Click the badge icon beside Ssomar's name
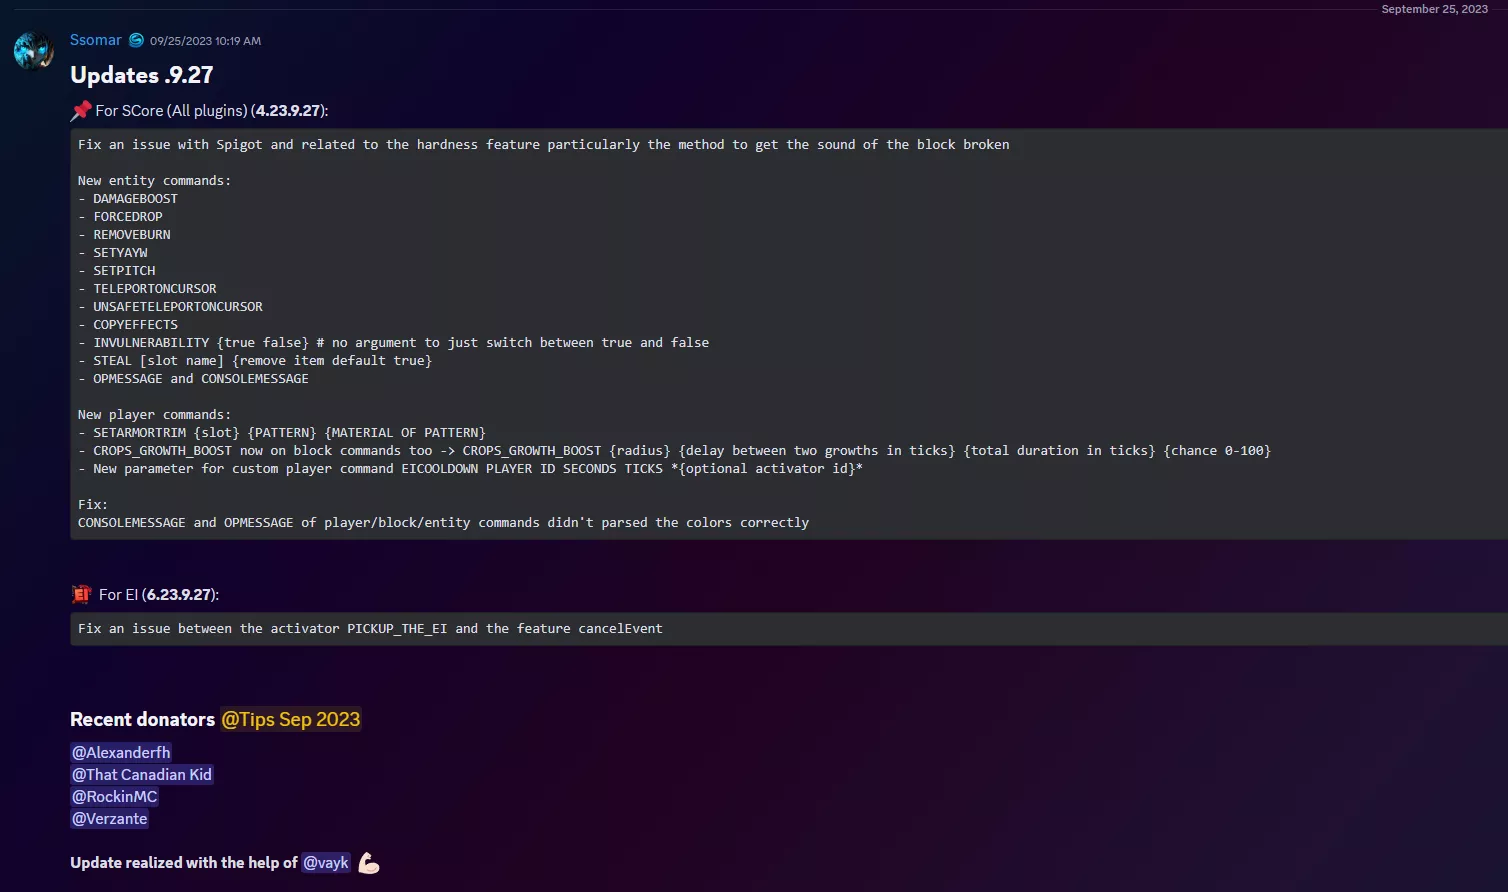 click(136, 40)
